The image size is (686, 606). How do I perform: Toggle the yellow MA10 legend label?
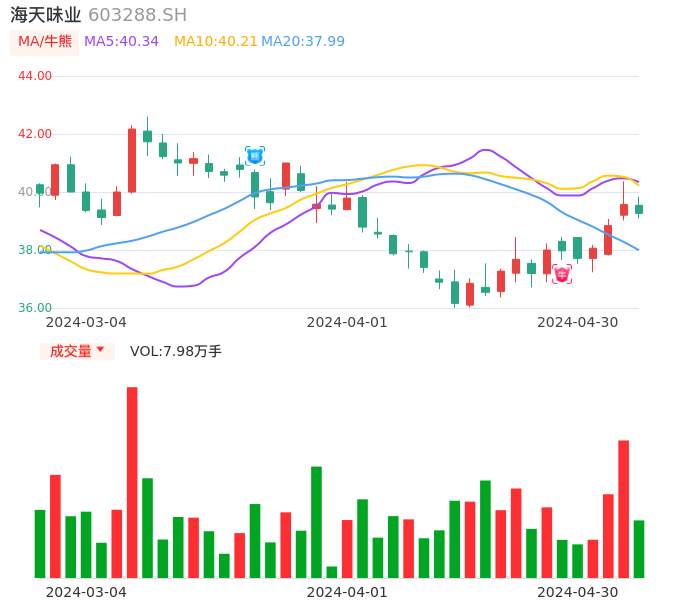[x=215, y=42]
